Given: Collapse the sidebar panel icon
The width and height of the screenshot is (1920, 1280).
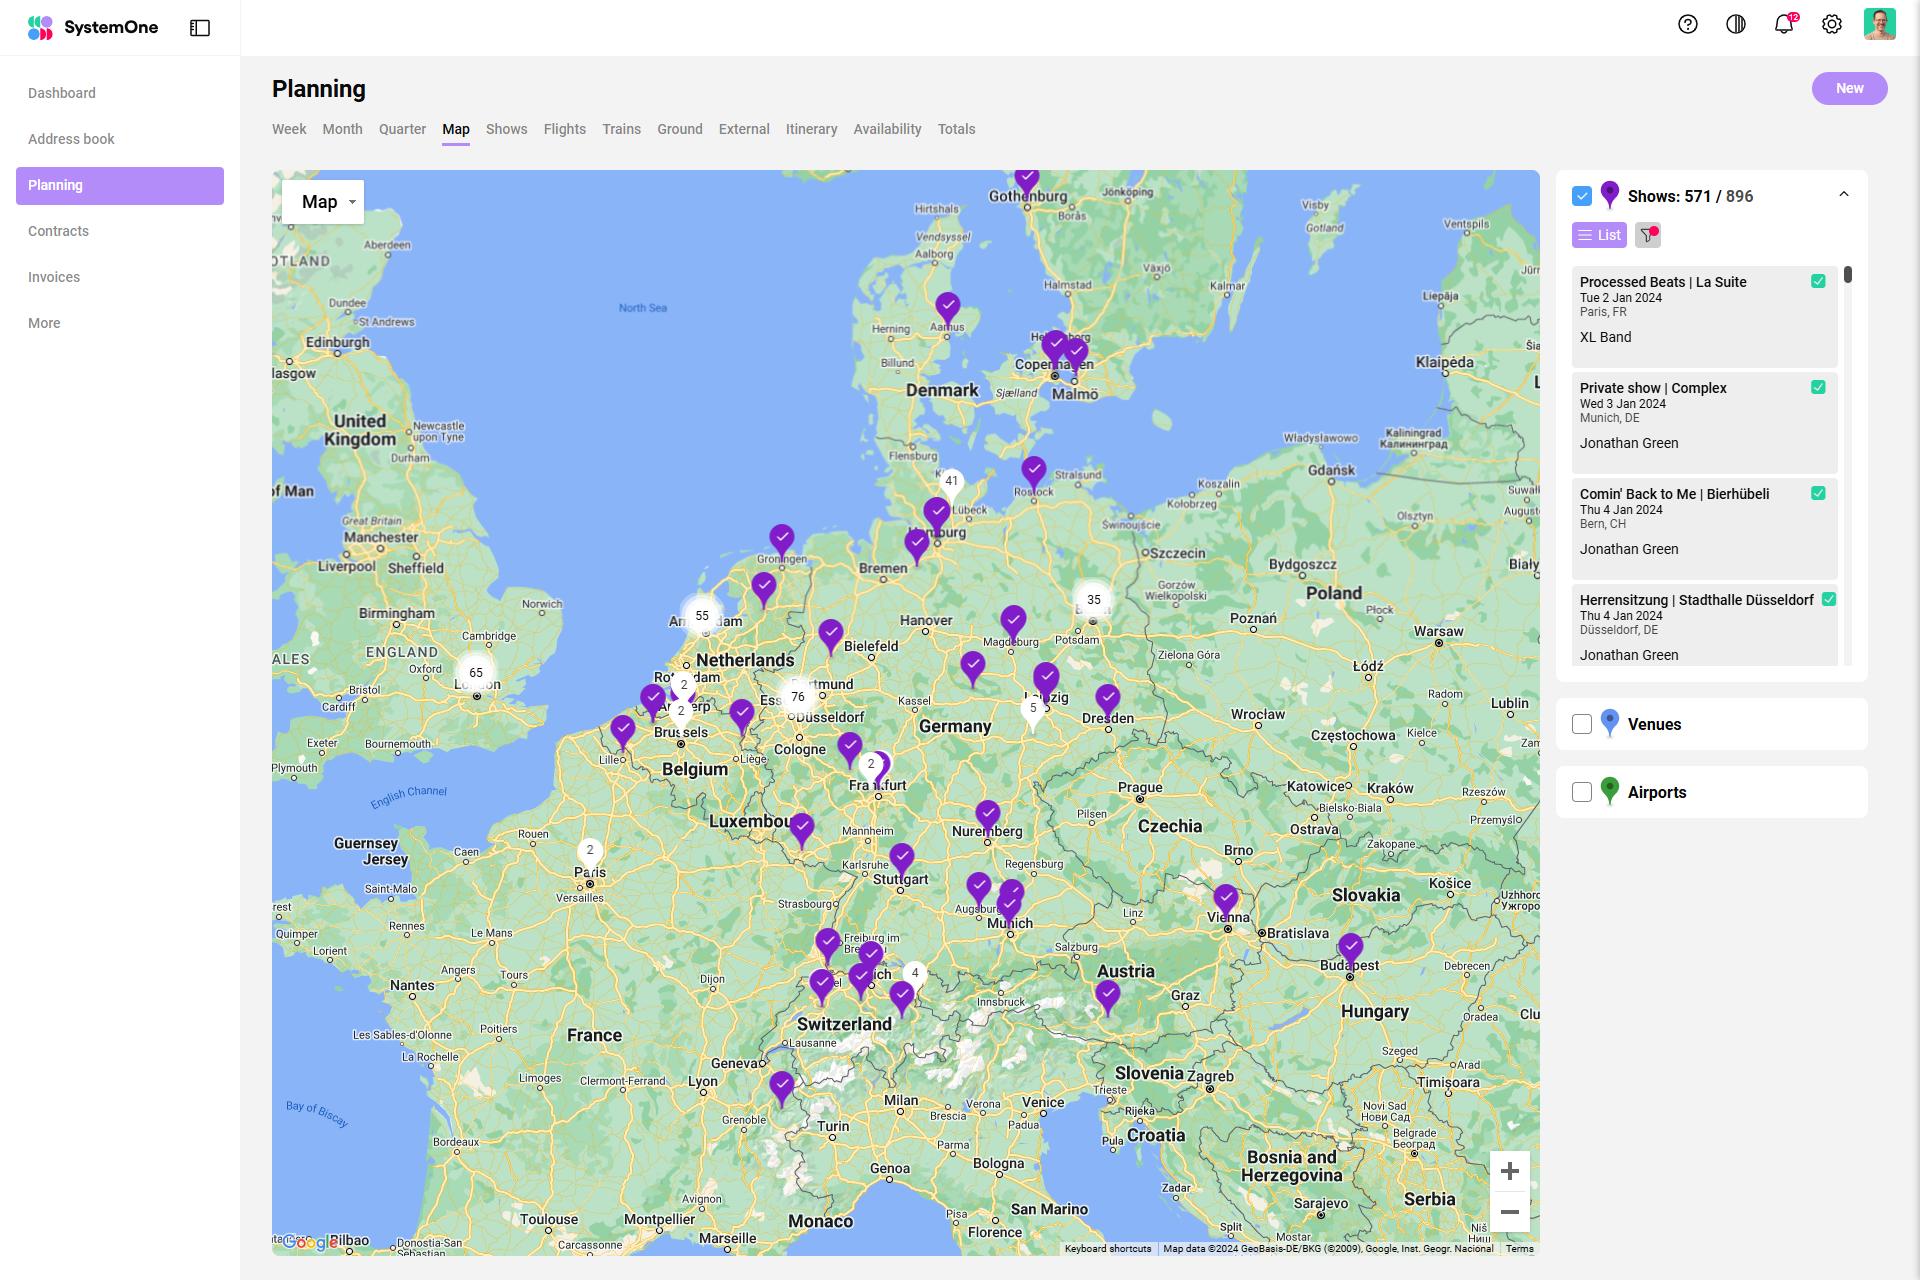Looking at the screenshot, I should [x=200, y=28].
